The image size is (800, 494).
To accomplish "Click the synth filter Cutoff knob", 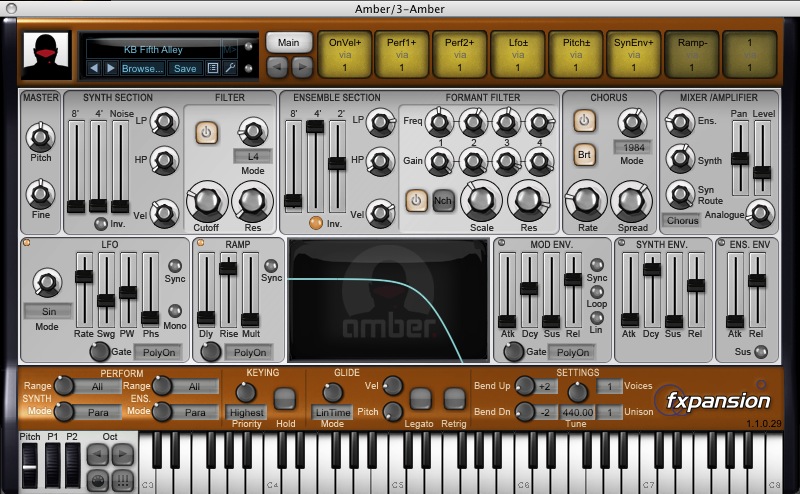I will click(207, 201).
